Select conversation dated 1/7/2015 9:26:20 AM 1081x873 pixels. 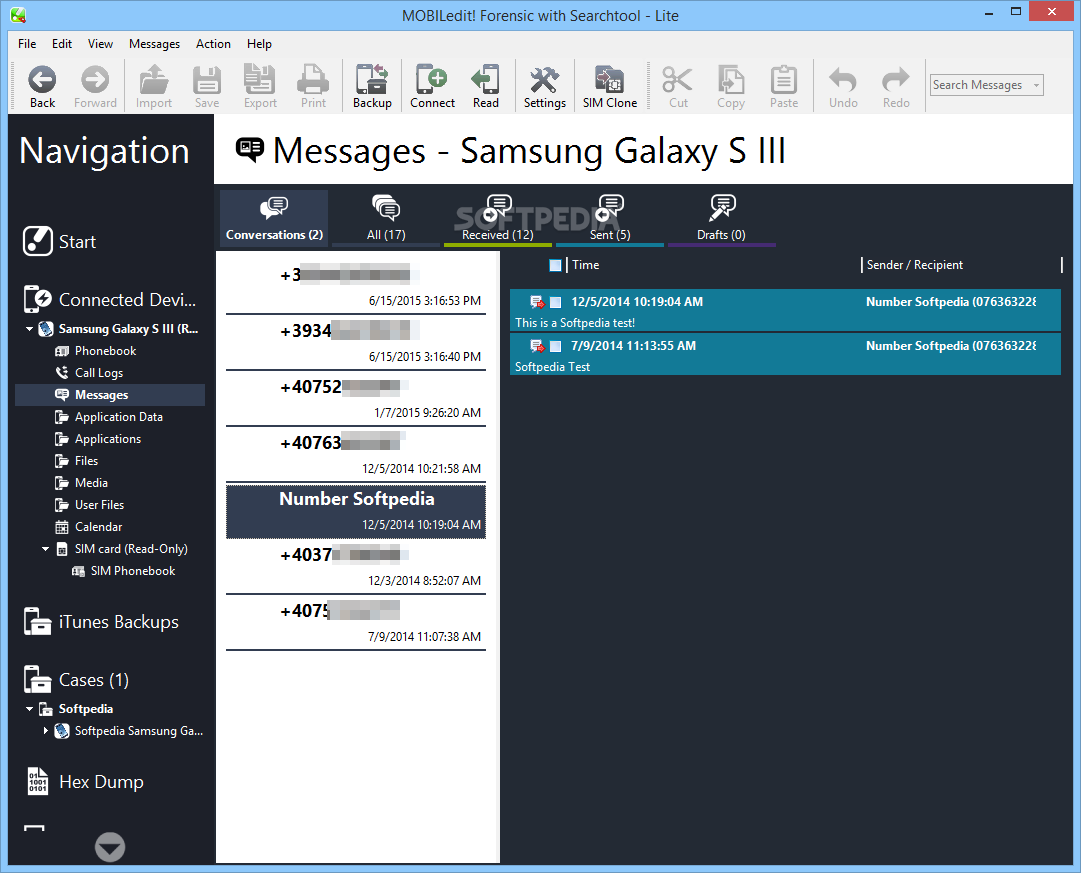coord(356,399)
